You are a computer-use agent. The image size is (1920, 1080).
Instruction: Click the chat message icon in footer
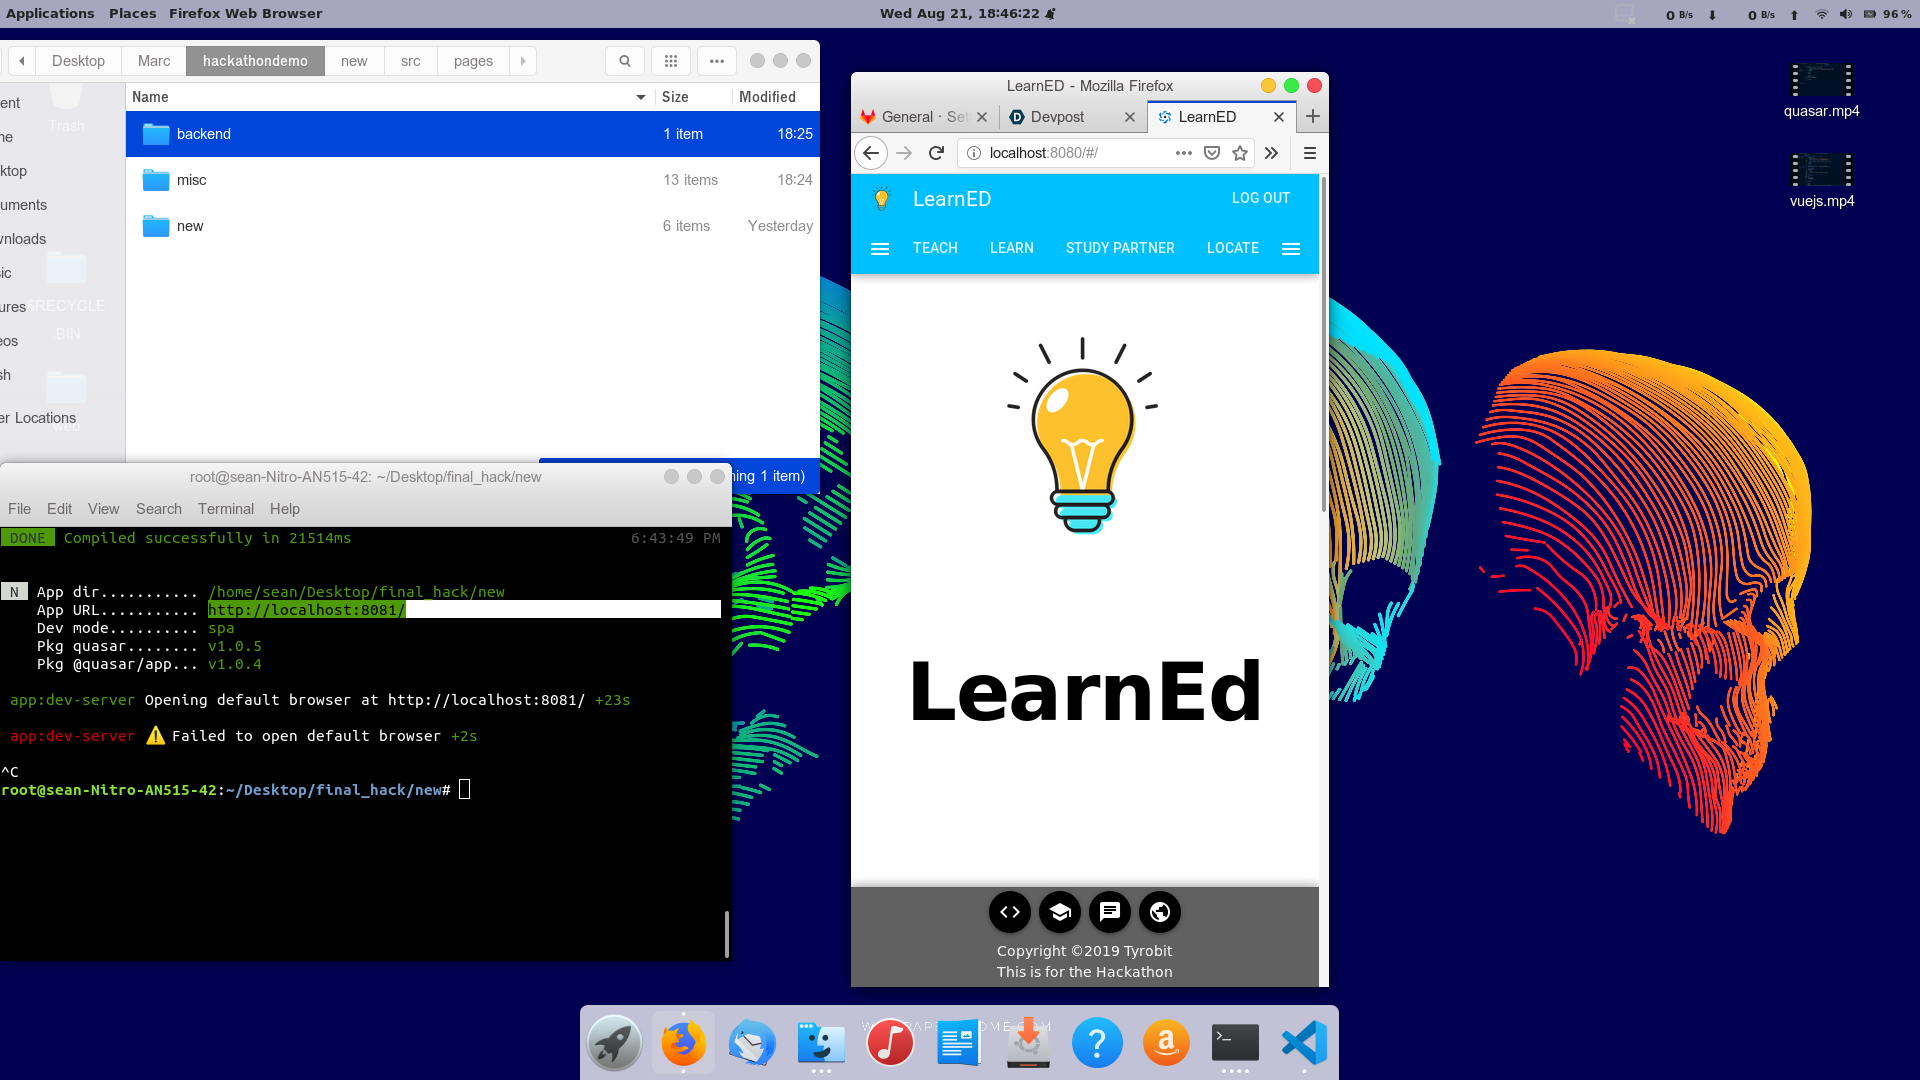click(x=1110, y=912)
